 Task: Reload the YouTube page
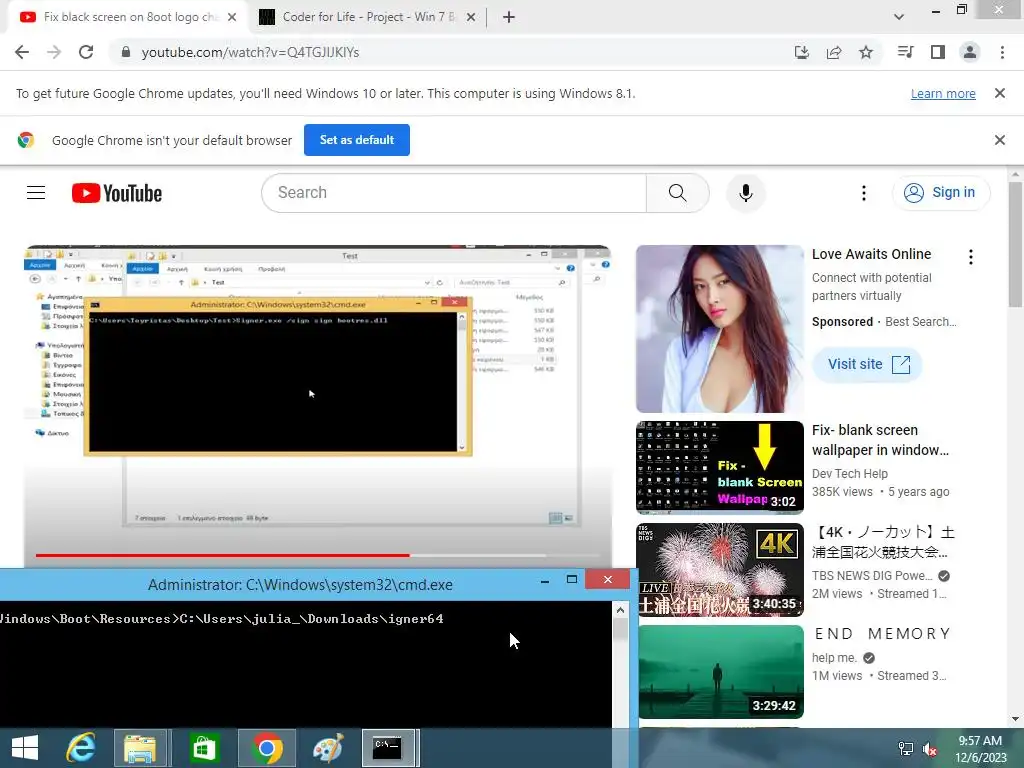click(86, 52)
